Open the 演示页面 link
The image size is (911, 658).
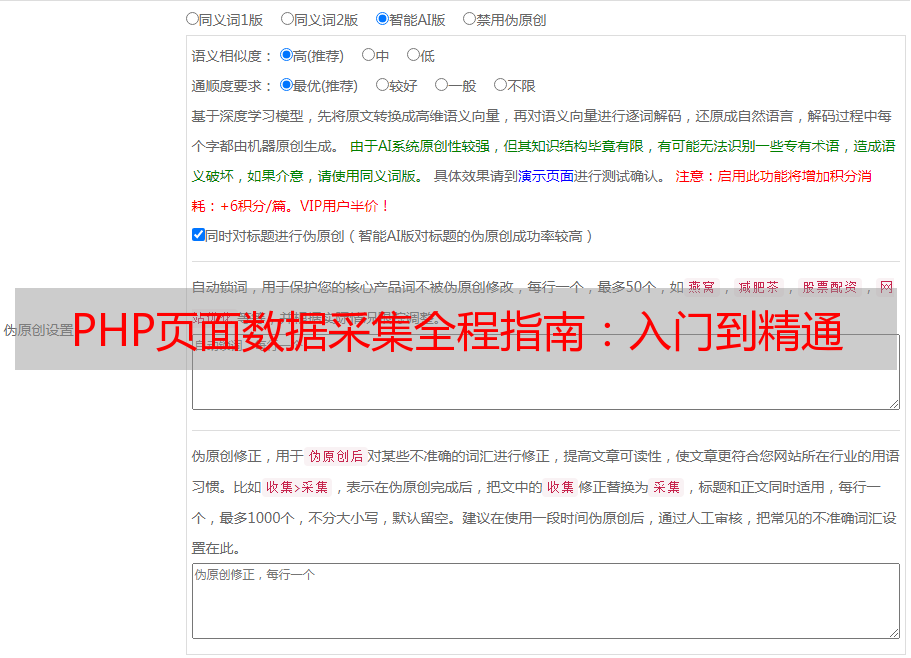[x=546, y=176]
